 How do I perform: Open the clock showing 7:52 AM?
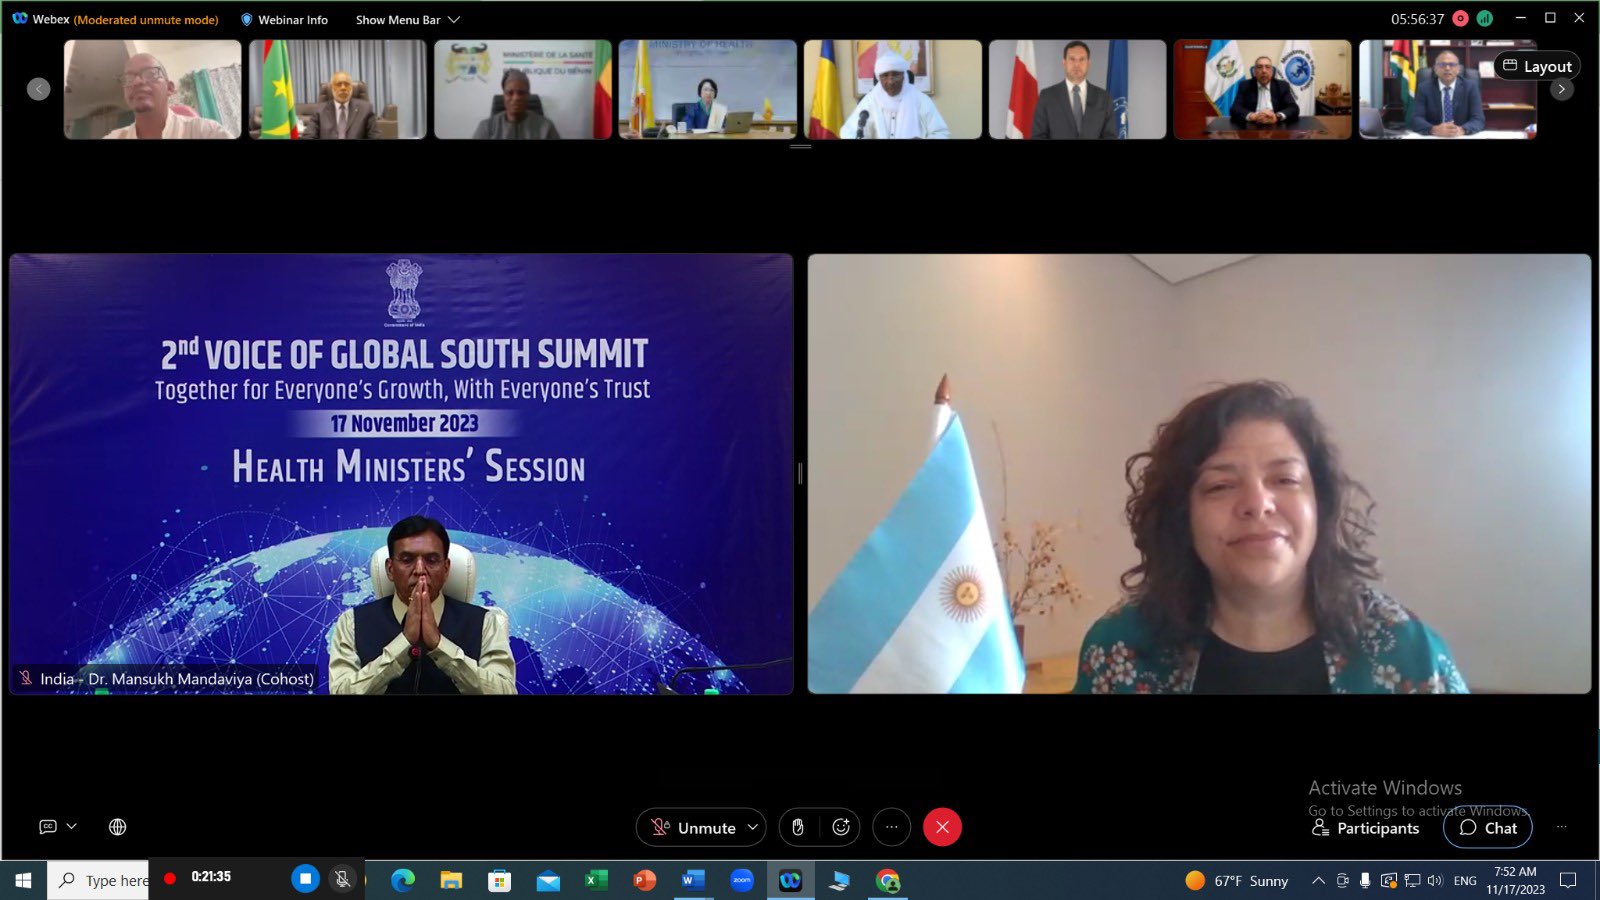point(1515,880)
